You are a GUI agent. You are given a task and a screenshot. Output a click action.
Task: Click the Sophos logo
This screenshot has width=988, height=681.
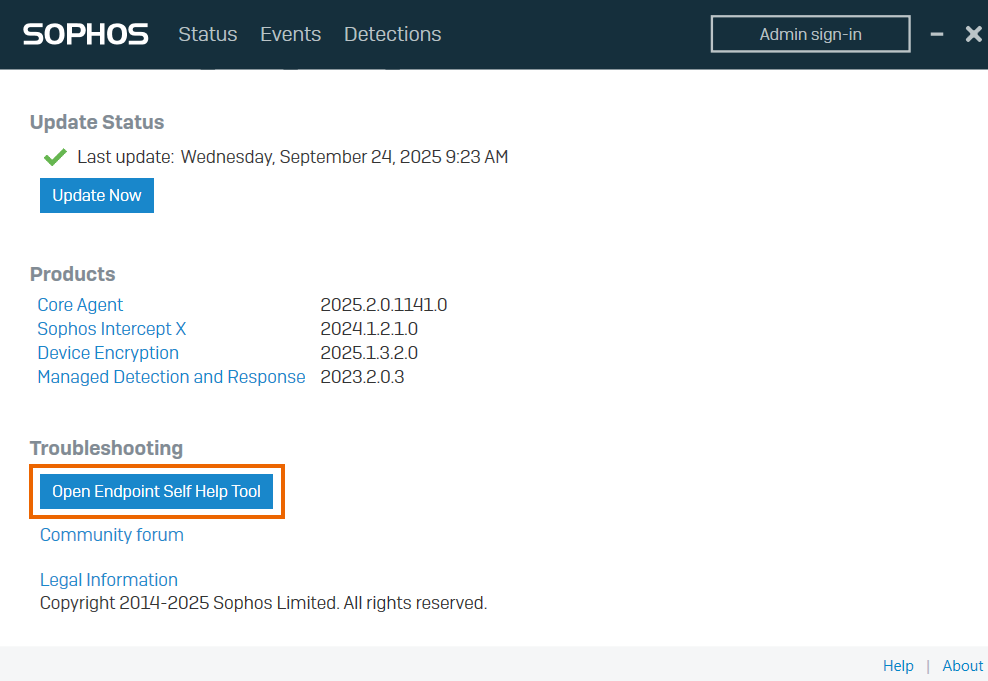[85, 34]
